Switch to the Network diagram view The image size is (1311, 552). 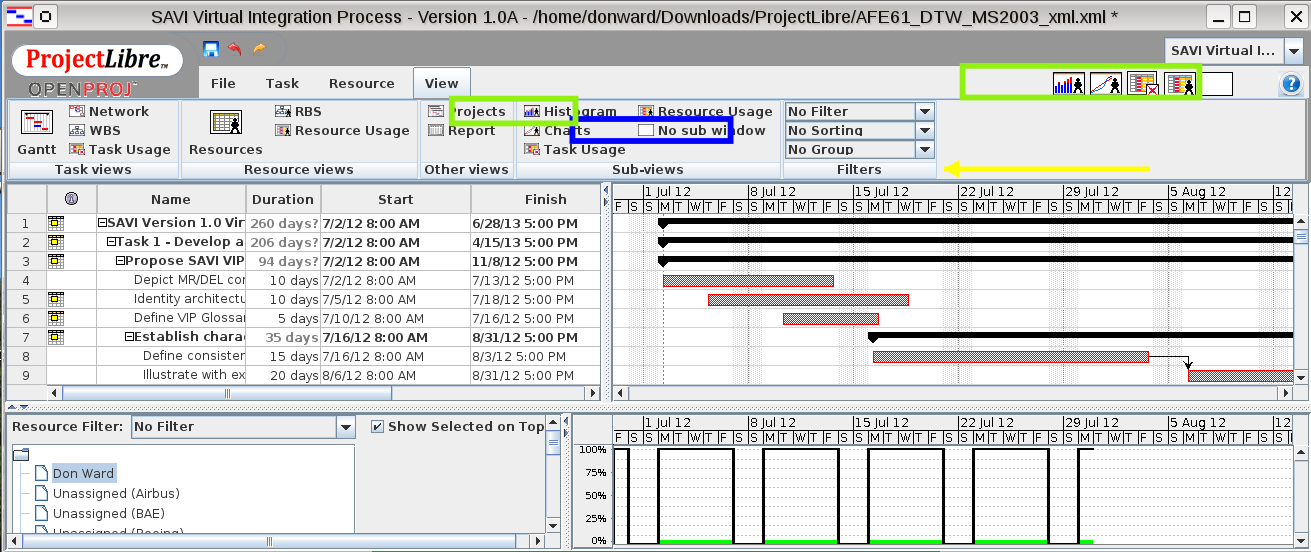[x=108, y=112]
